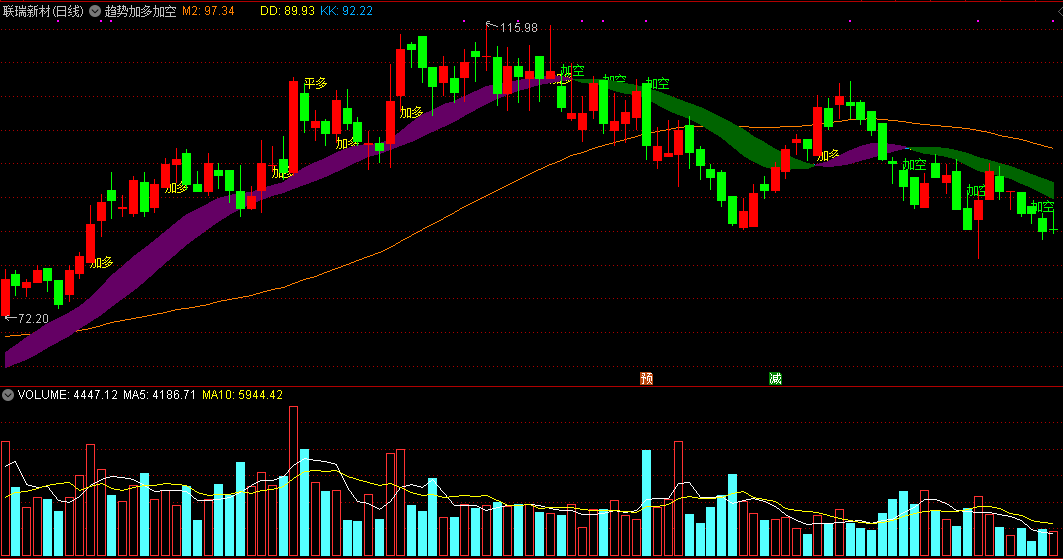Click the 115.98 high price label
This screenshot has height=559, width=1063.
click(519, 28)
